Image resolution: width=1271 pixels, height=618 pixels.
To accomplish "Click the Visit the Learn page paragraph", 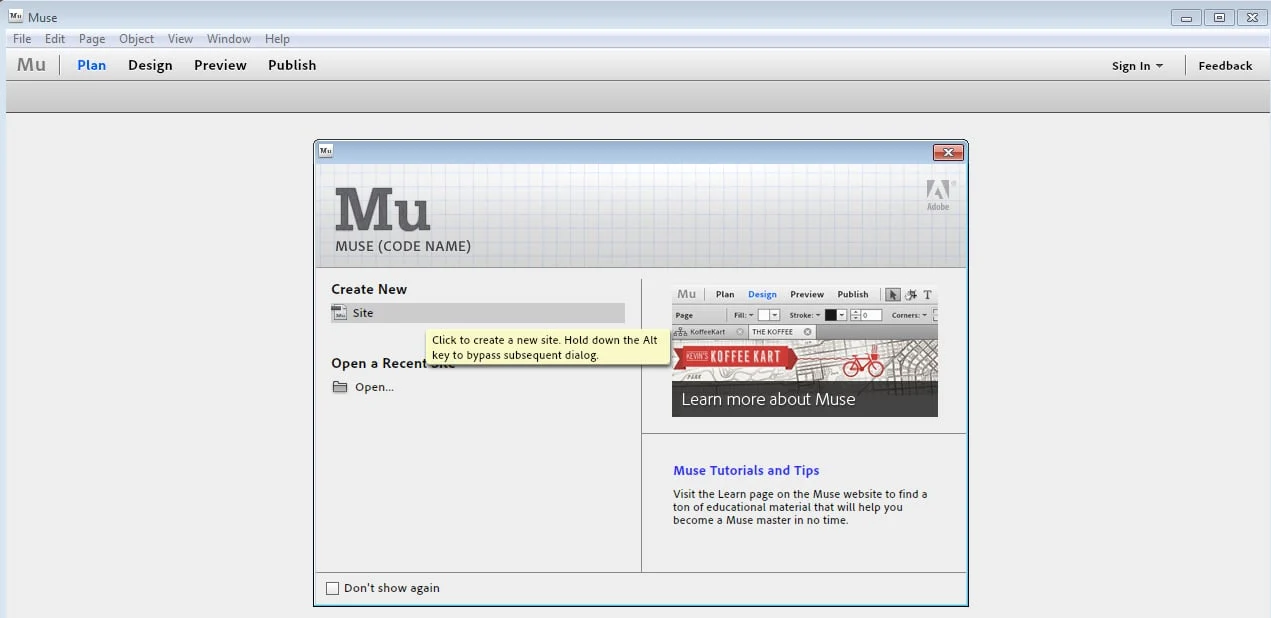I will 800,507.
